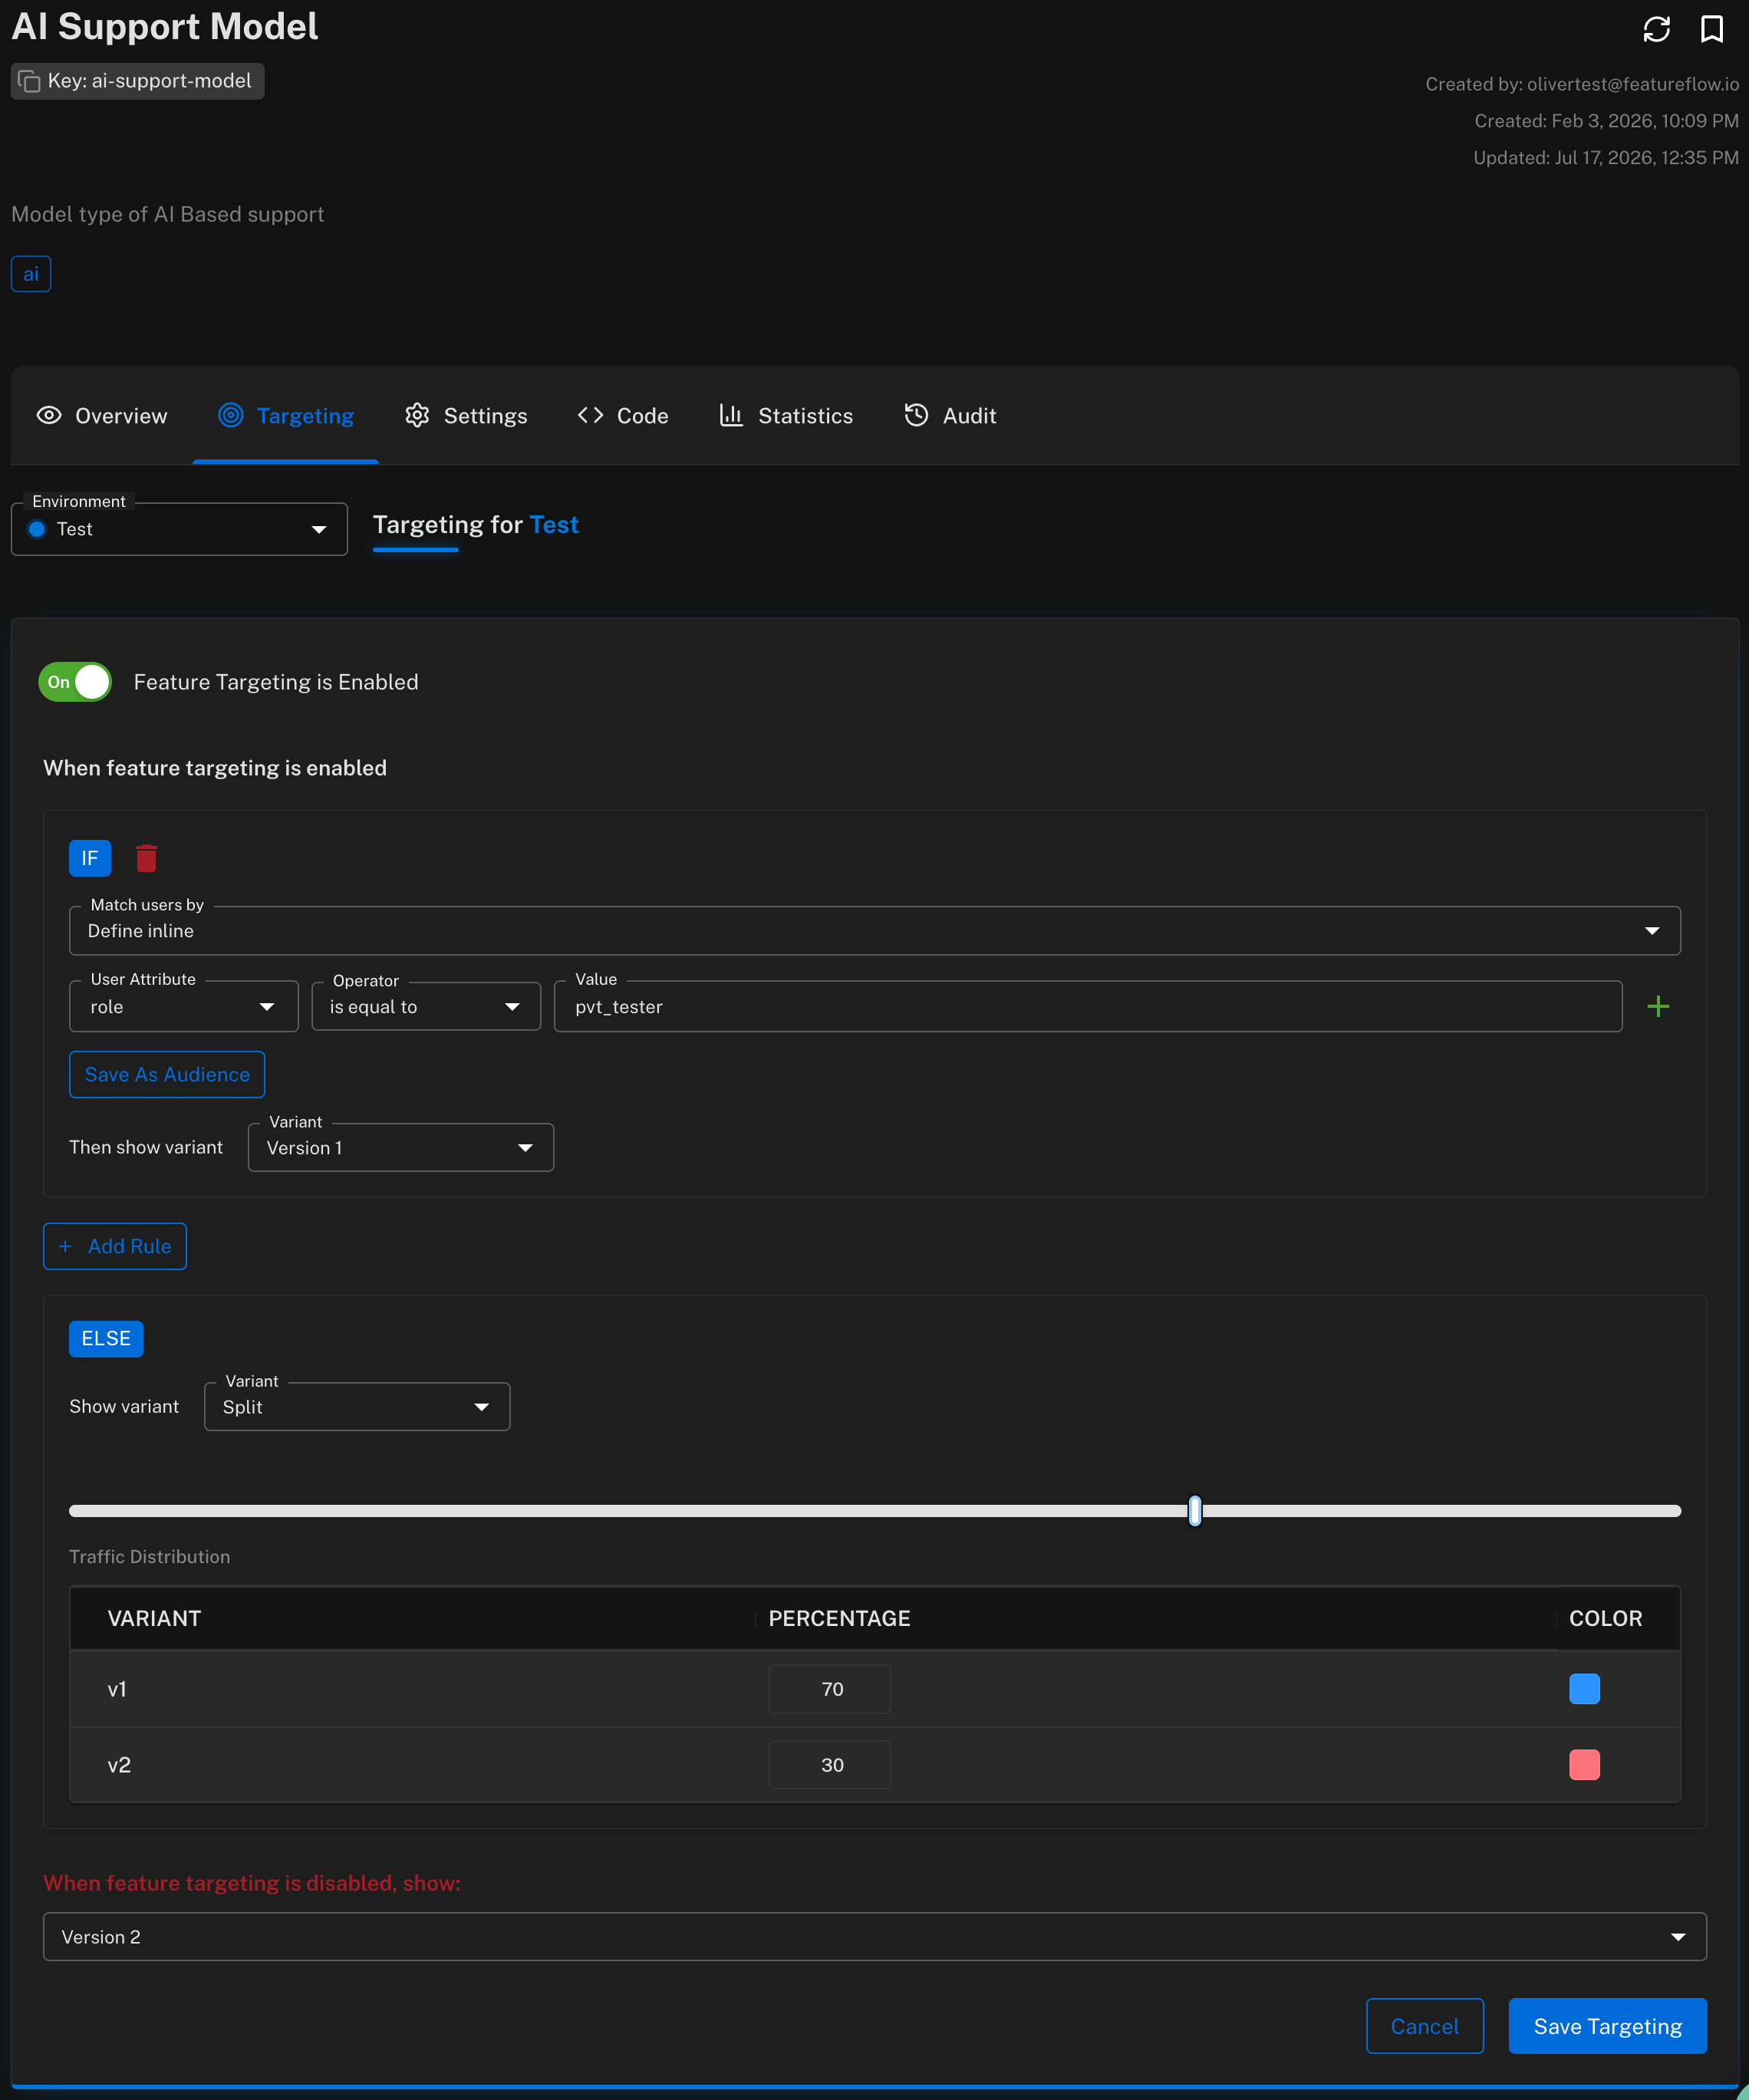
Task: Go to the Statistics tab
Action: pyautogui.click(x=786, y=416)
